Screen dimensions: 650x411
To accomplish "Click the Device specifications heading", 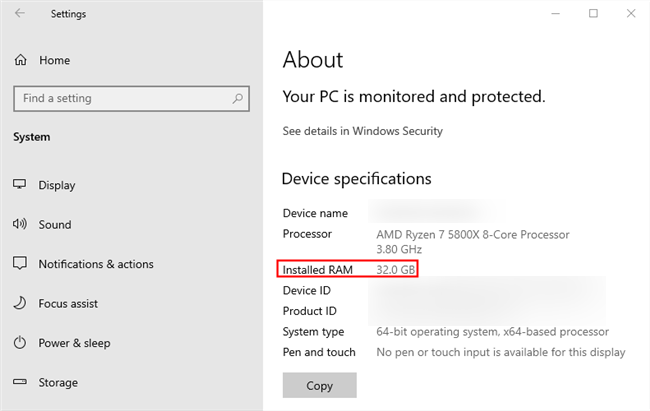I will [356, 179].
